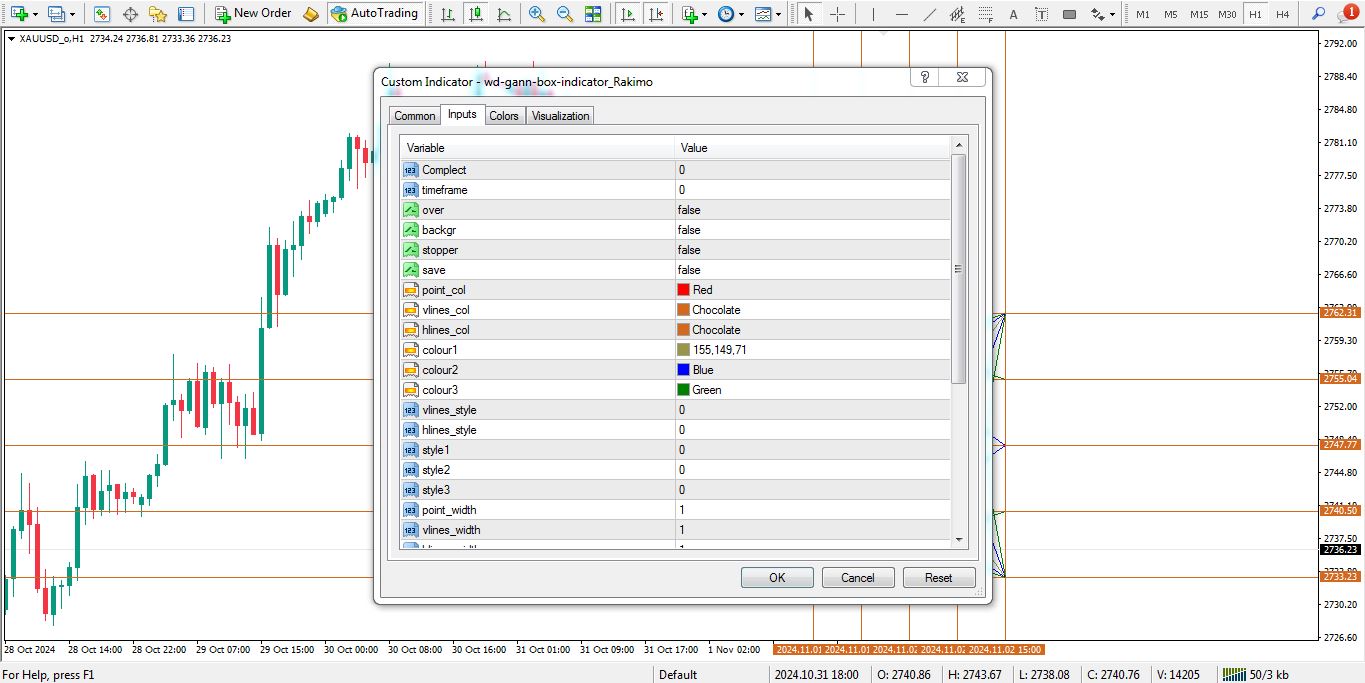Expand the new chart dropdown arrow
Image resolution: width=1365 pixels, height=683 pixels.
pos(36,14)
